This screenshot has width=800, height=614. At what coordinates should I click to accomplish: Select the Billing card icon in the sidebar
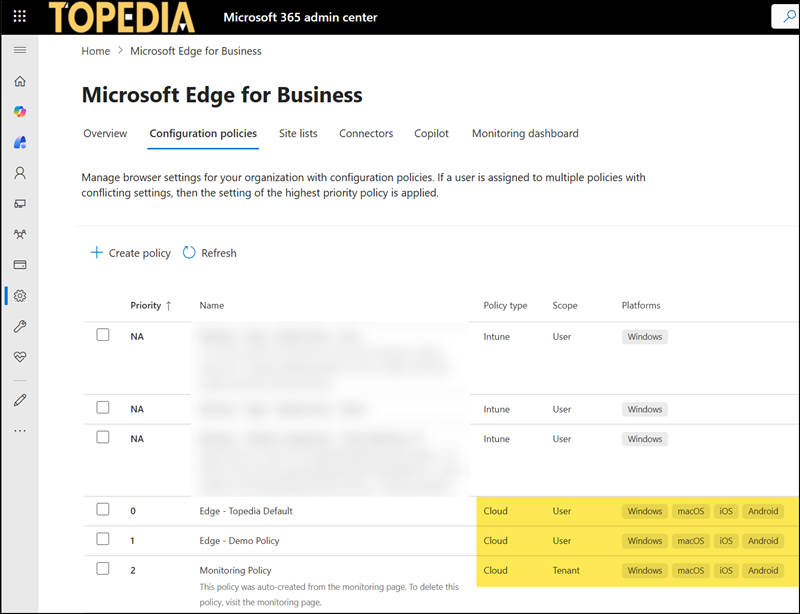point(21,263)
